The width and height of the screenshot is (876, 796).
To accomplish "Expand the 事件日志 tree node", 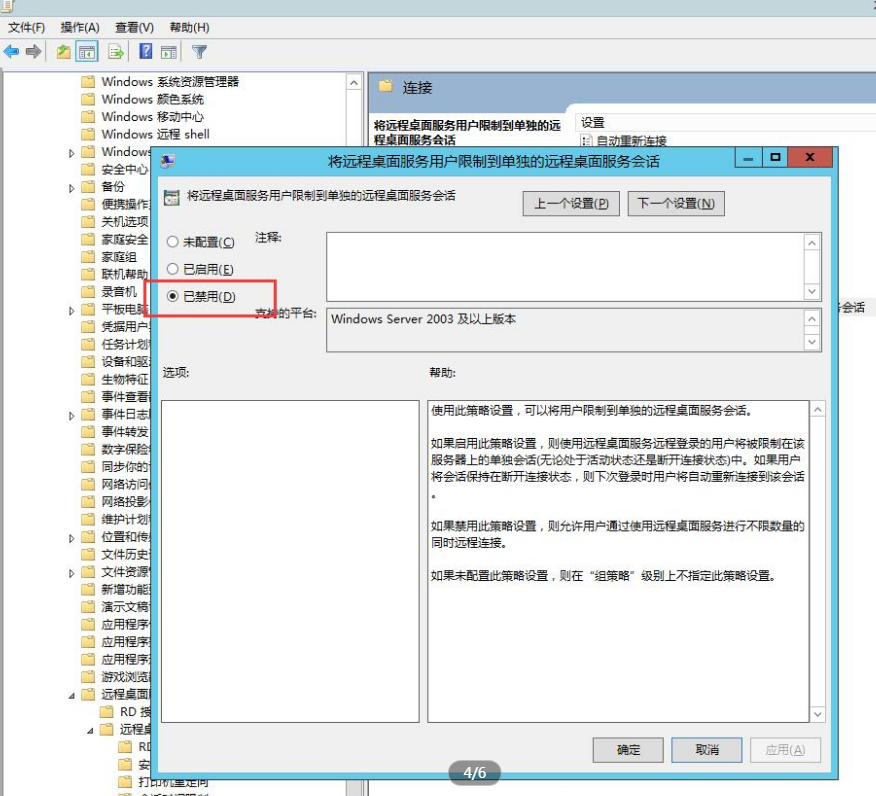I will tap(72, 415).
